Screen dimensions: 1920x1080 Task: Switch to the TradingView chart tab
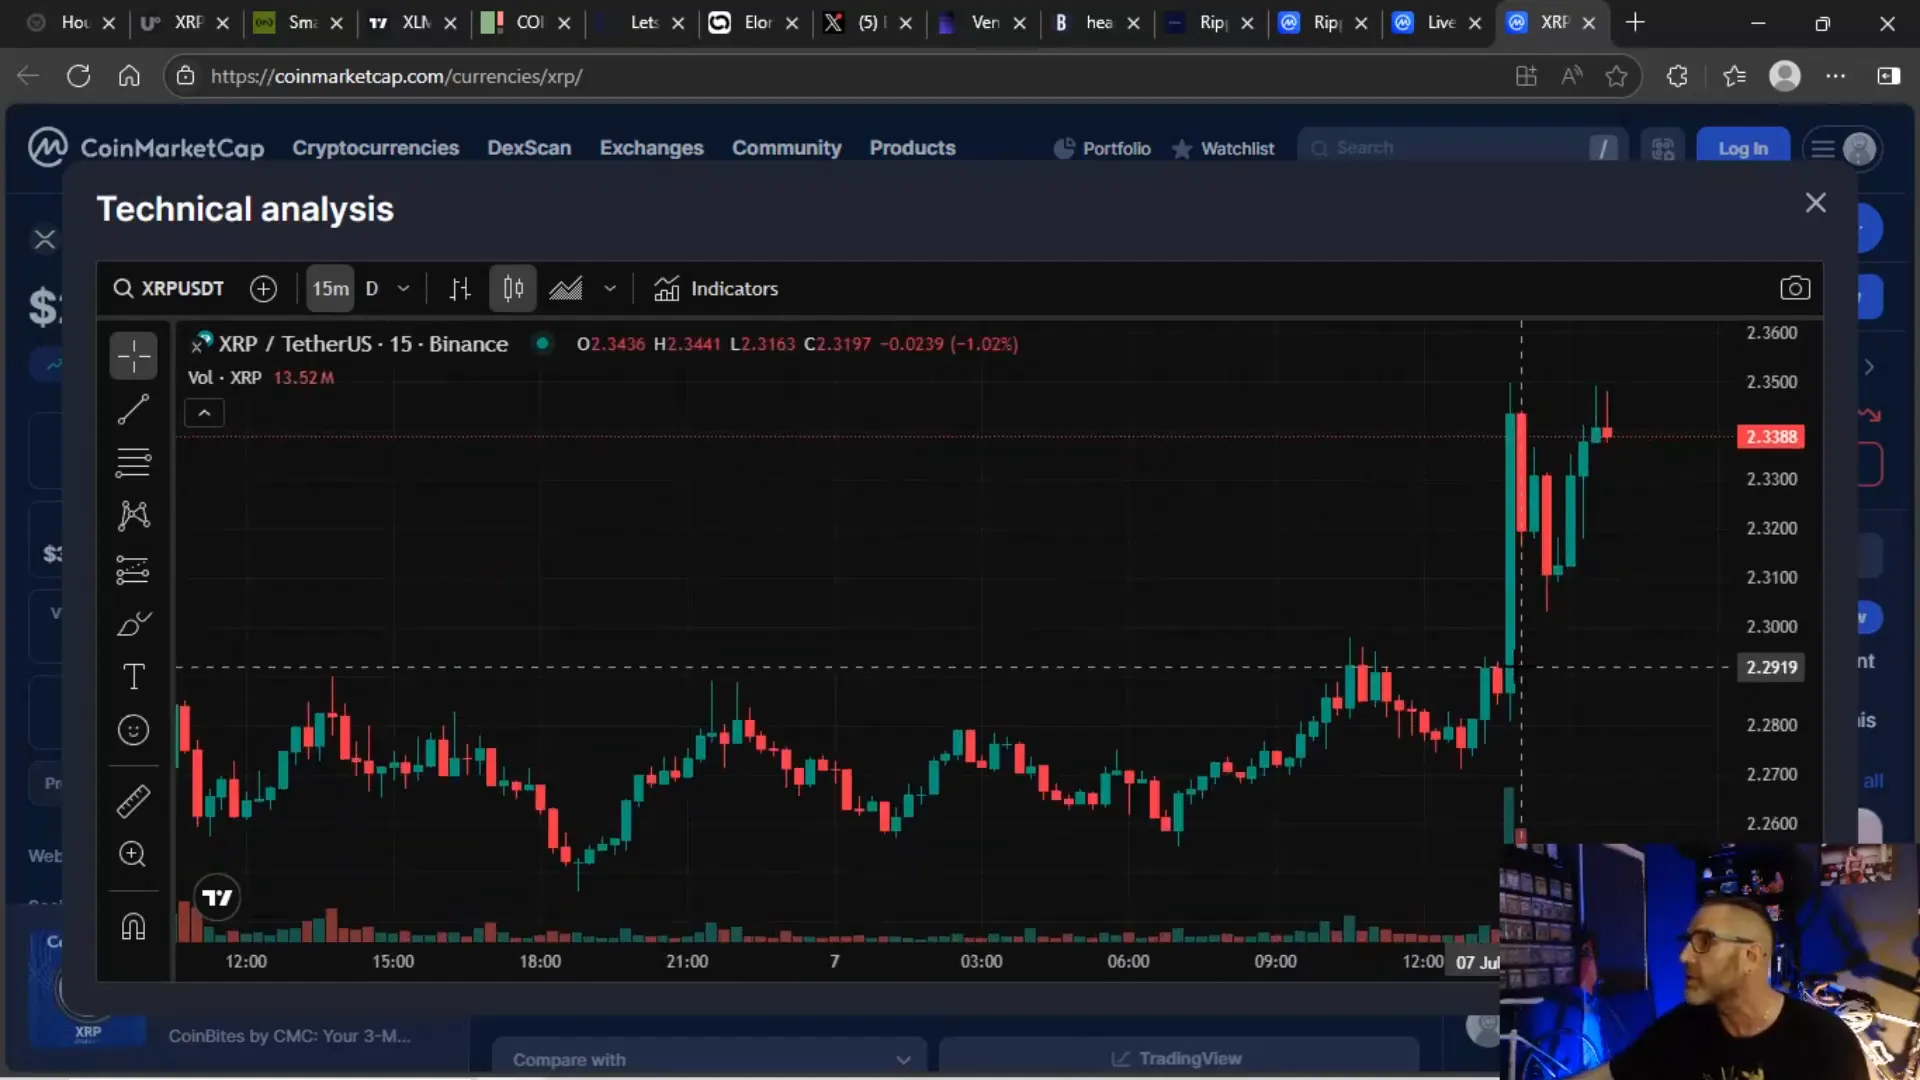pyautogui.click(x=1177, y=1058)
